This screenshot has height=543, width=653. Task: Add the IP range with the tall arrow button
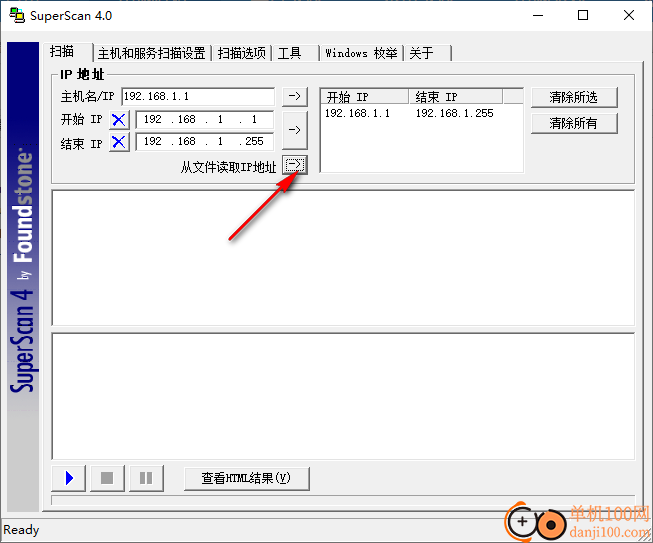click(294, 130)
